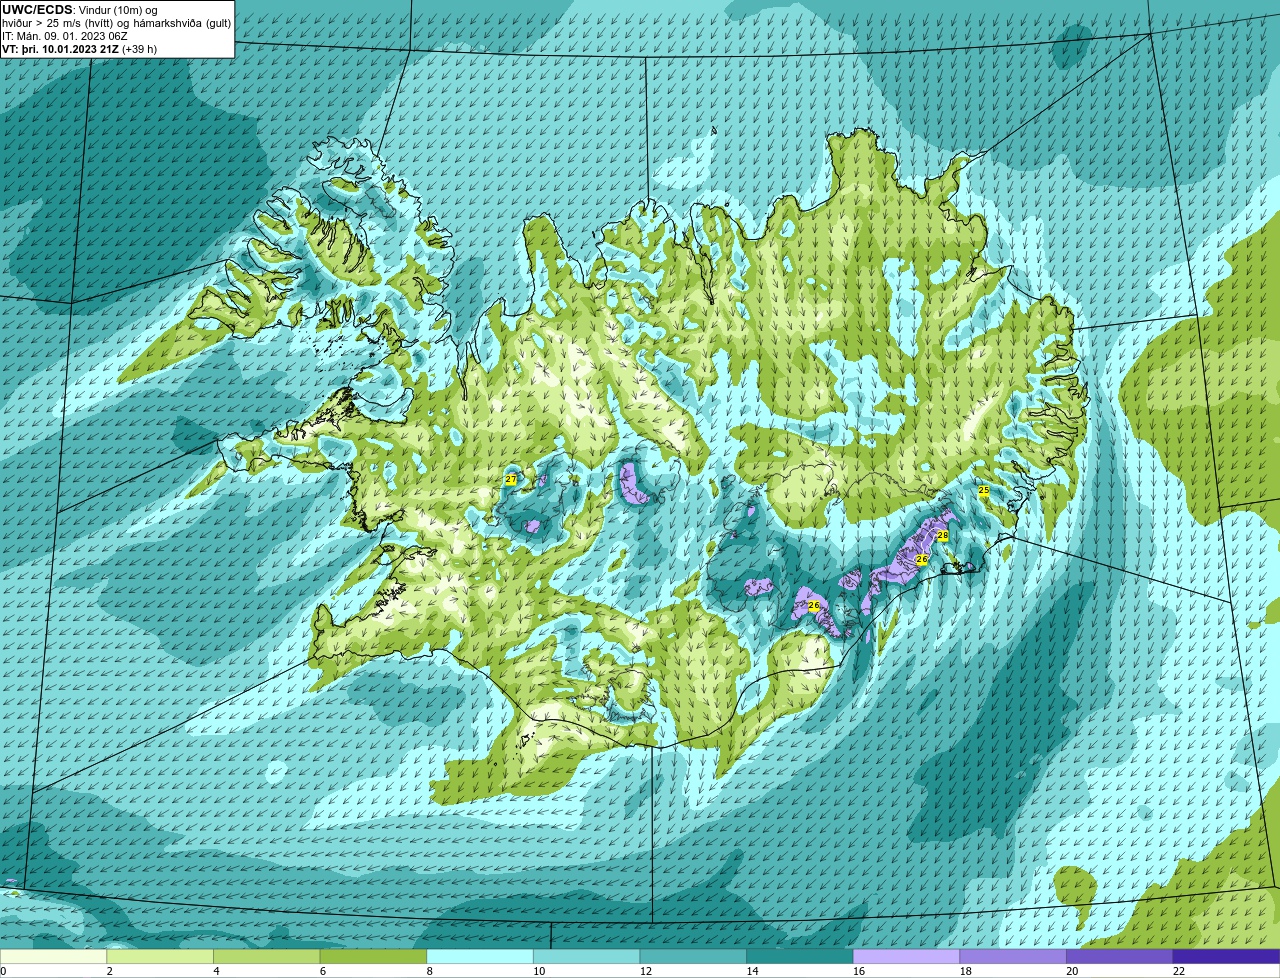This screenshot has height=978, width=1280.
Task: Click the legend scale number 20
Action: tap(1072, 970)
